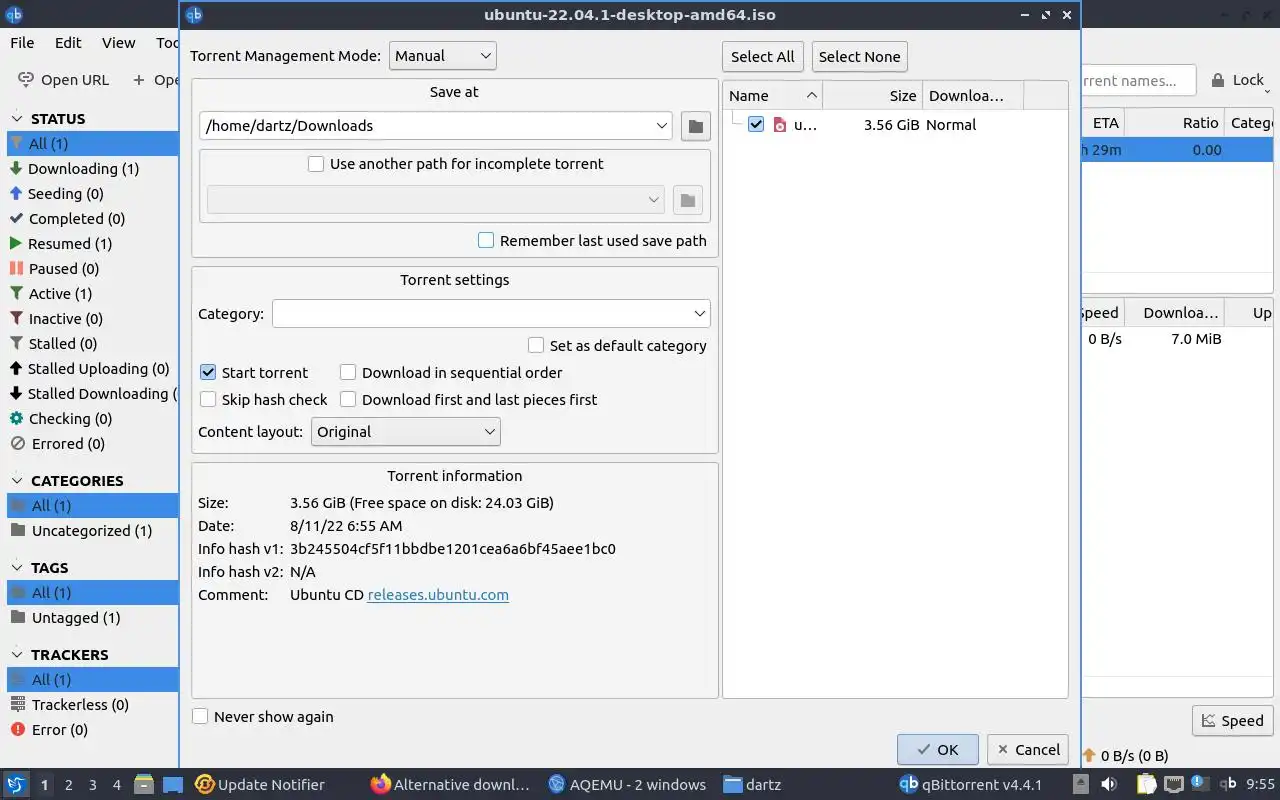Click Select All button
This screenshot has height=800, width=1280.
[763, 57]
